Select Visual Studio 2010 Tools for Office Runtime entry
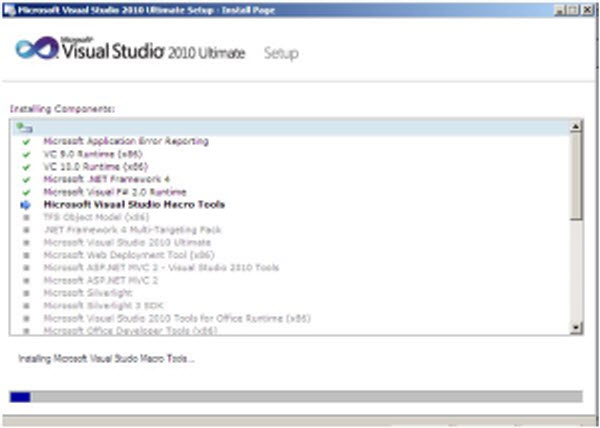The image size is (600, 428). click(x=177, y=318)
